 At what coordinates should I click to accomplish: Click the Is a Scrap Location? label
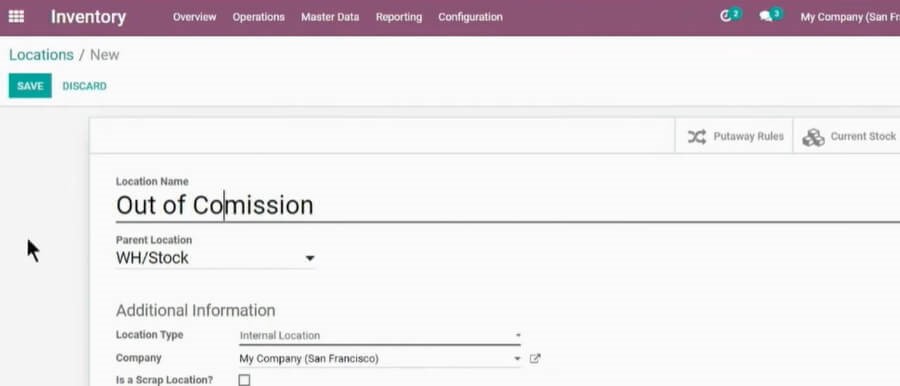click(165, 380)
